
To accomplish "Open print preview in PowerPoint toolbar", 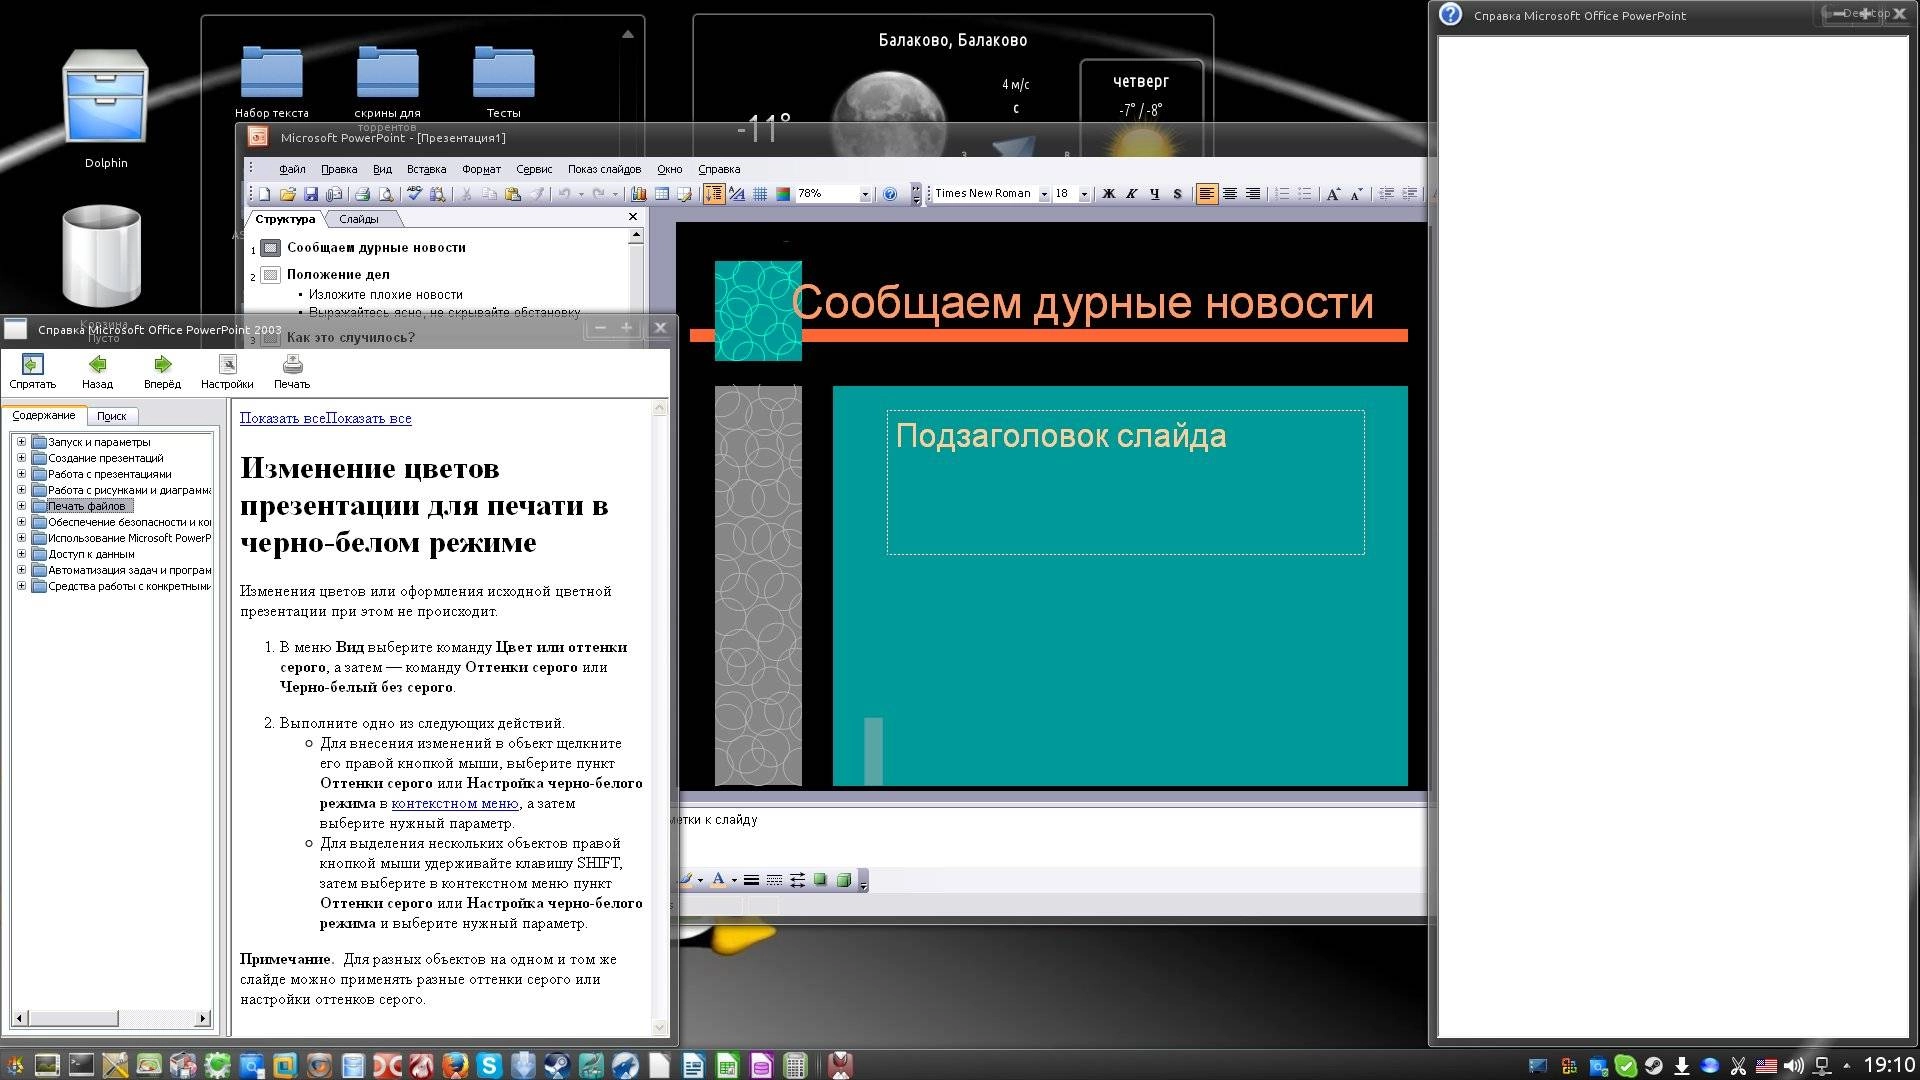I will pyautogui.click(x=386, y=194).
